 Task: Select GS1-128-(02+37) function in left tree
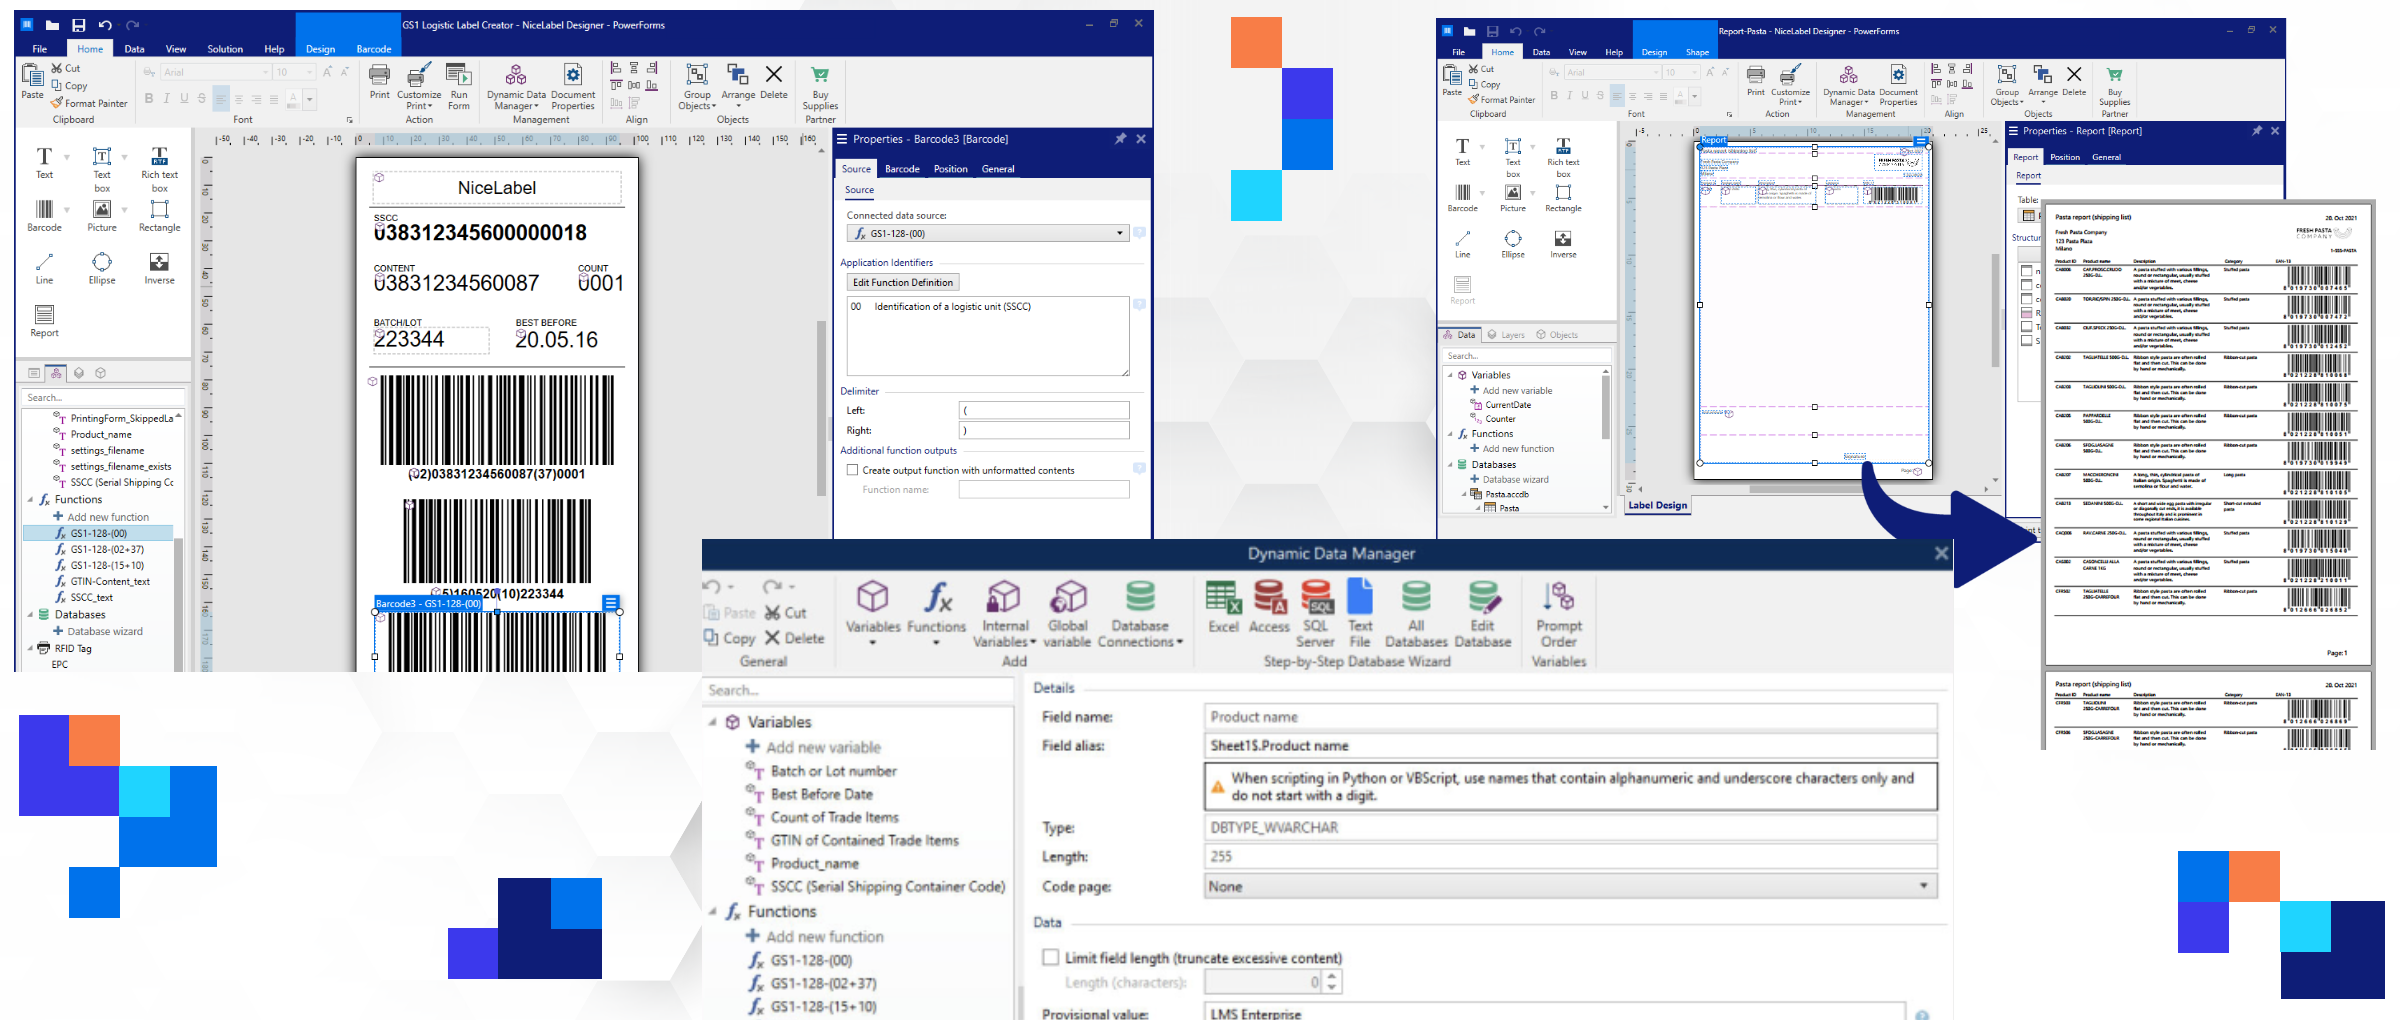pyautogui.click(x=107, y=549)
